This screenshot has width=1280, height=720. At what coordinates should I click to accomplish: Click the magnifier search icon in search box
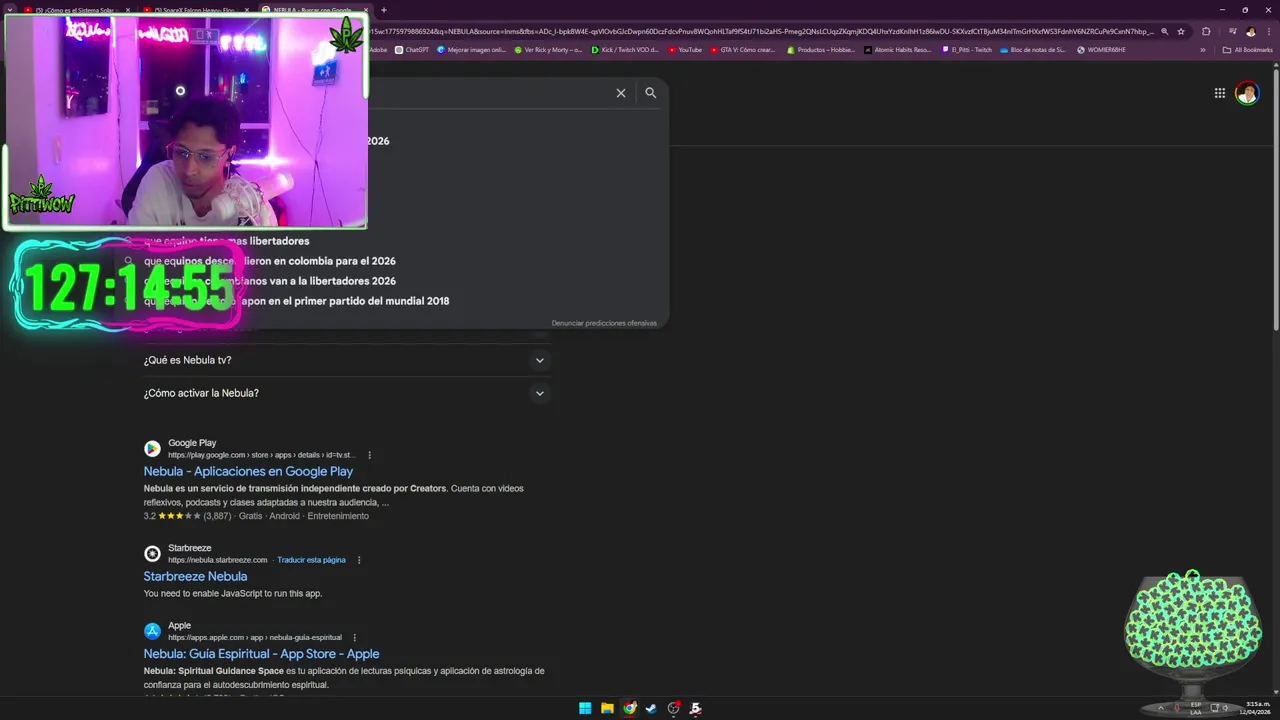point(651,93)
